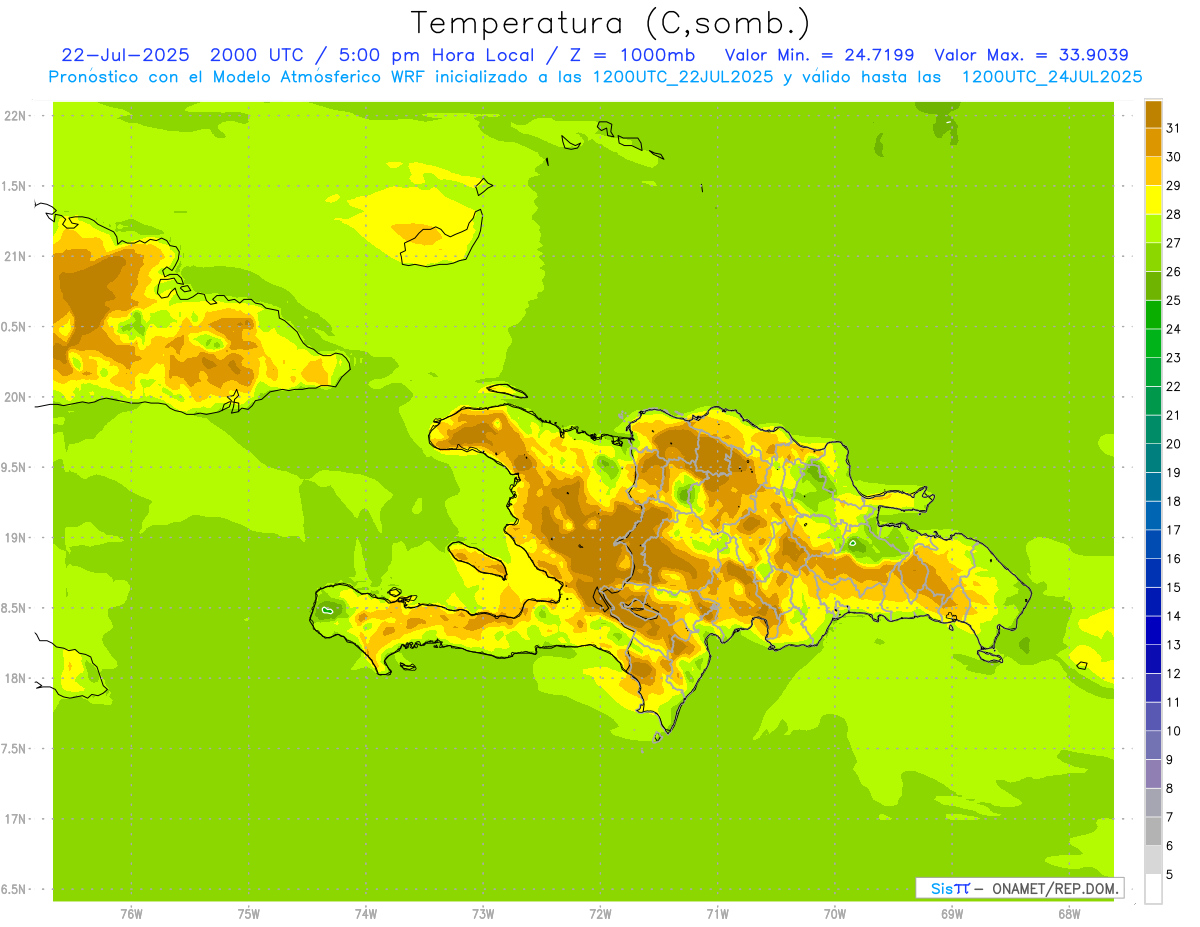Click the "1200UTC_24JUL2025" valid-until time
1200x927 pixels.
click(x=1051, y=77)
